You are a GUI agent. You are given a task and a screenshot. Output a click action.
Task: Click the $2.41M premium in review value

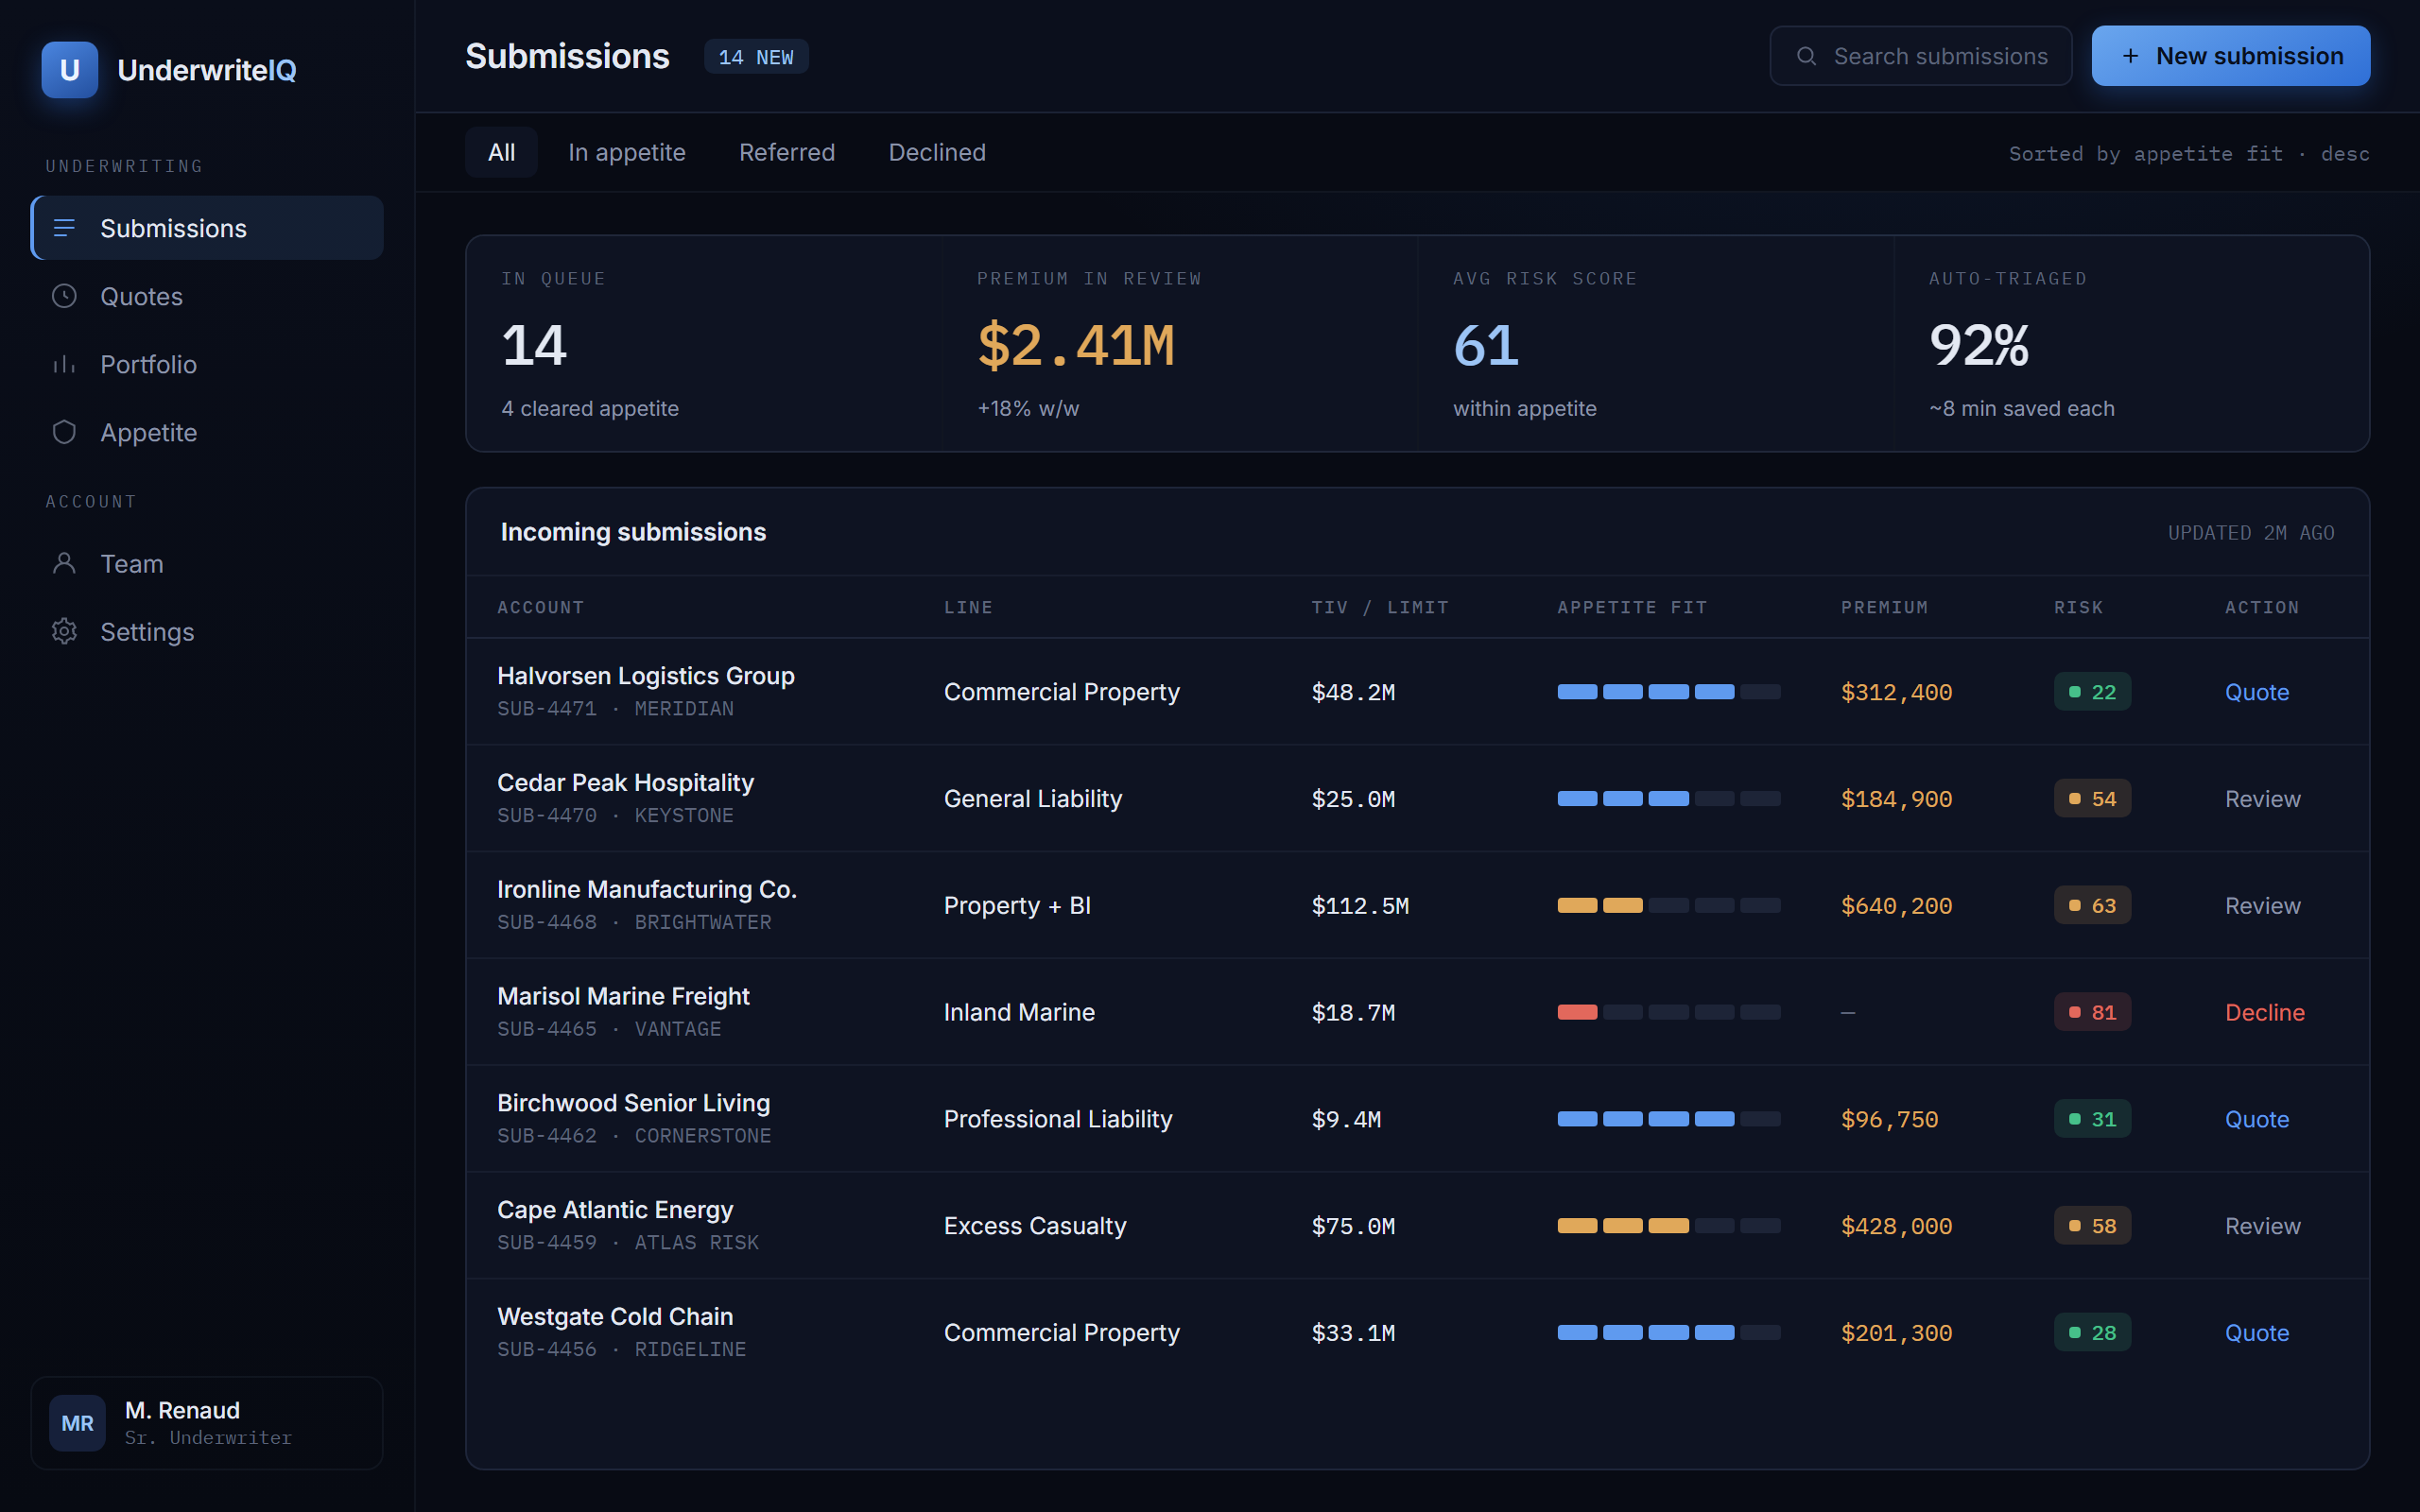pos(1075,346)
